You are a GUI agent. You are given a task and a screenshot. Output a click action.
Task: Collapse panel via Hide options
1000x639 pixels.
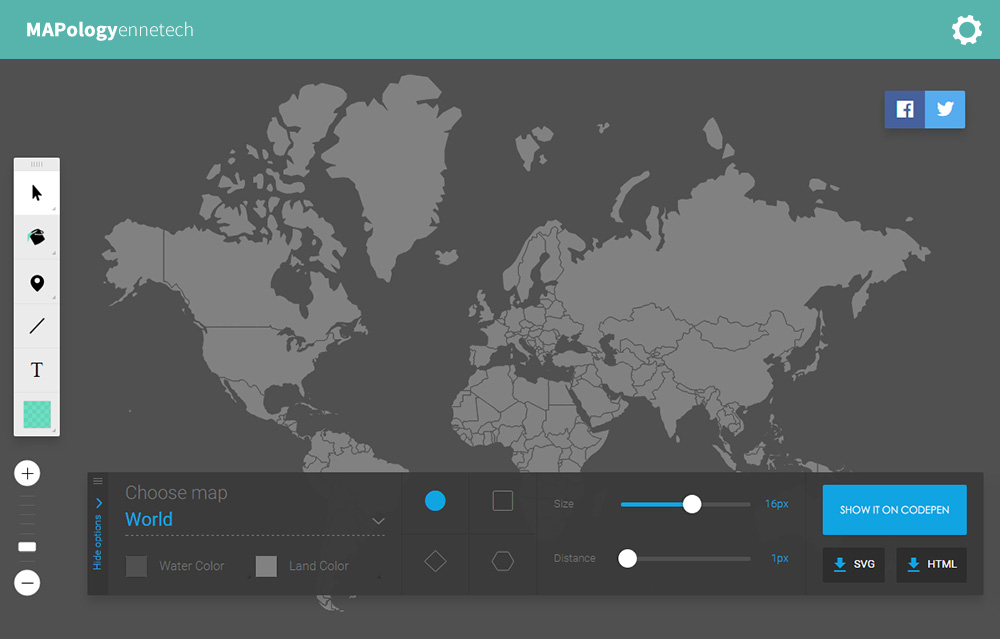pos(98,534)
